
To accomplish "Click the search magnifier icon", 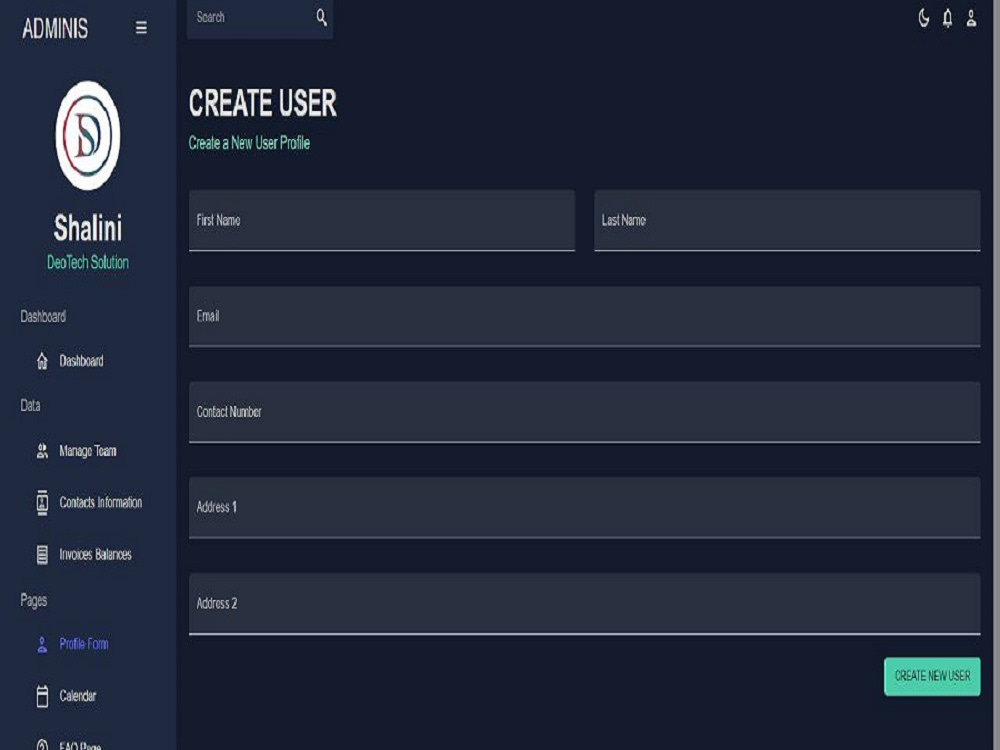I will (x=320, y=17).
